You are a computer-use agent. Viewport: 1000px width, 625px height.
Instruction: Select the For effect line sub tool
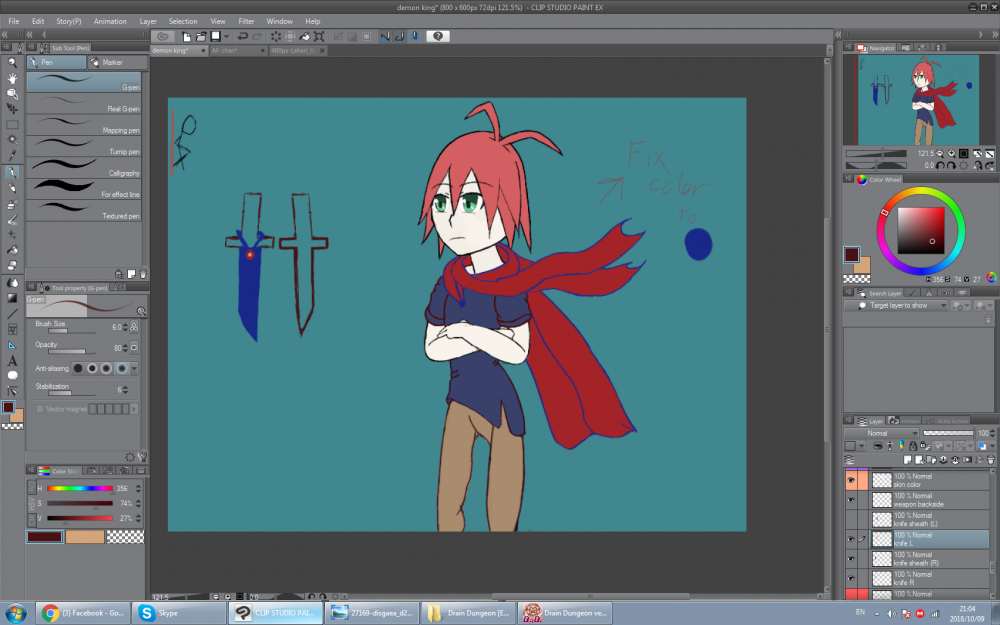[x=84, y=189]
